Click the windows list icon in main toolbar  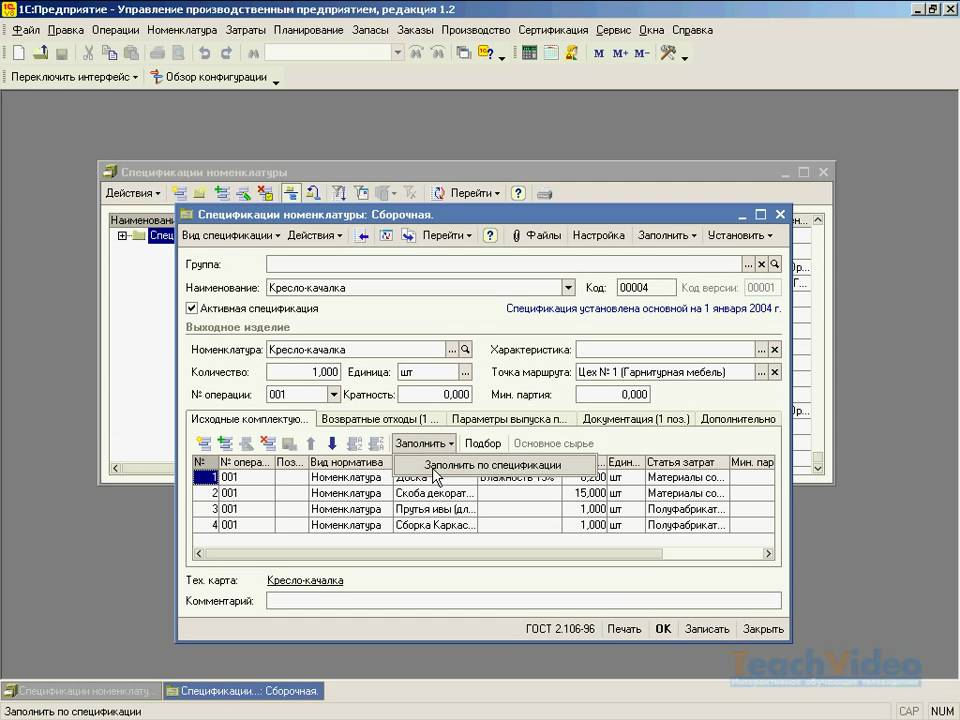tap(464, 53)
